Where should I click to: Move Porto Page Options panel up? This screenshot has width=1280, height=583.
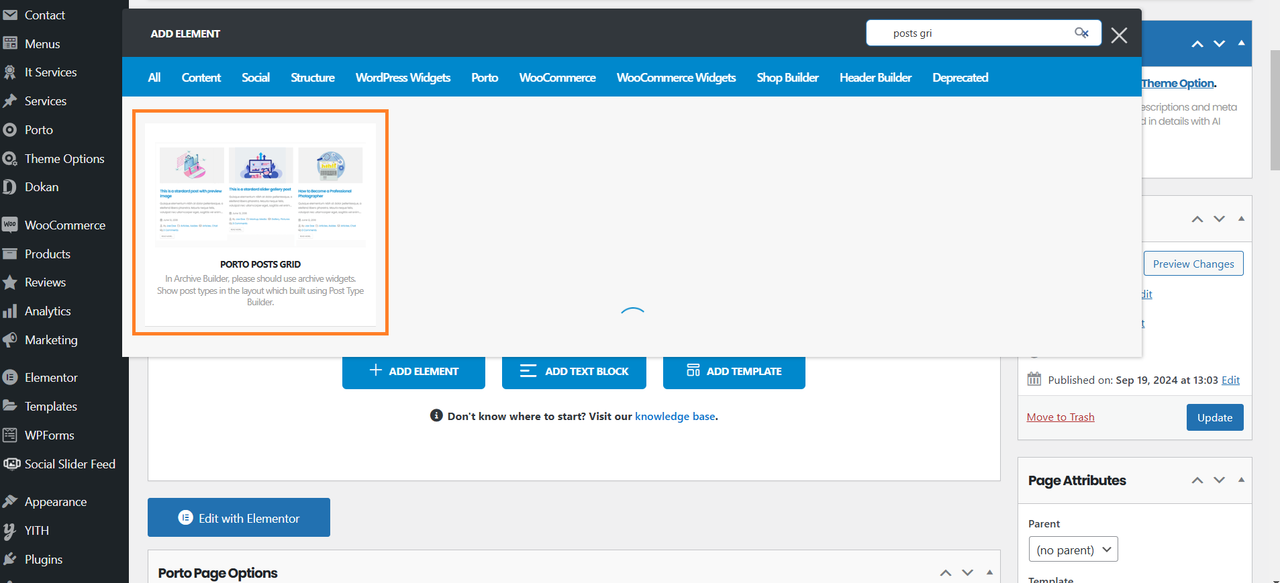pyautogui.click(x=946, y=573)
